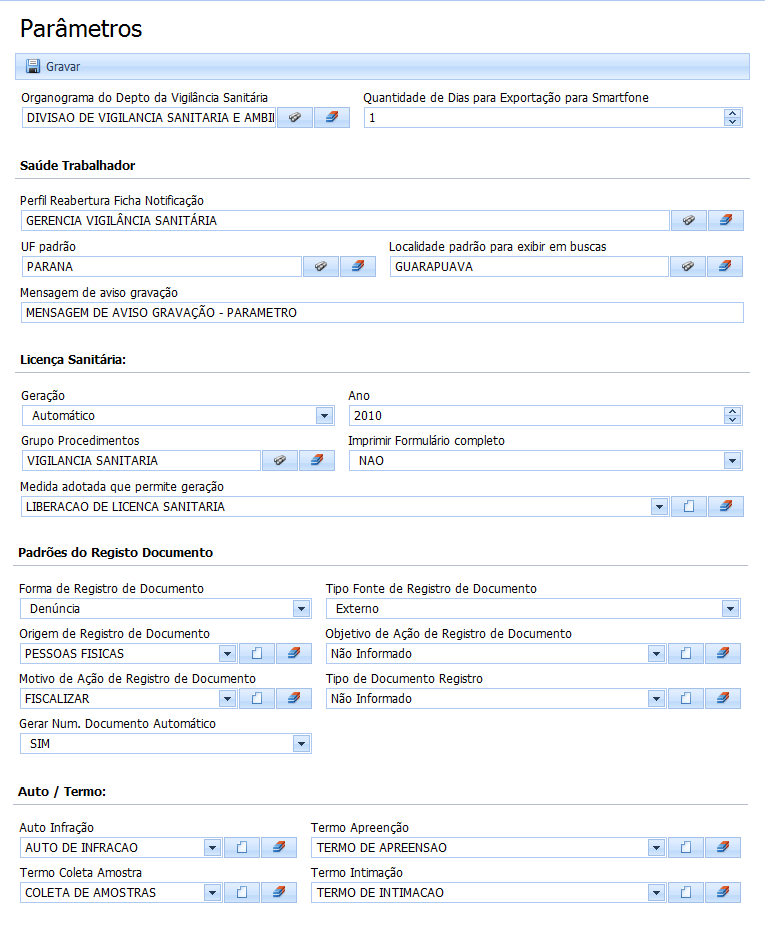The width and height of the screenshot is (765, 934).
Task: Expand Origem de Registro de Documento dropdown
Action: pos(228,654)
